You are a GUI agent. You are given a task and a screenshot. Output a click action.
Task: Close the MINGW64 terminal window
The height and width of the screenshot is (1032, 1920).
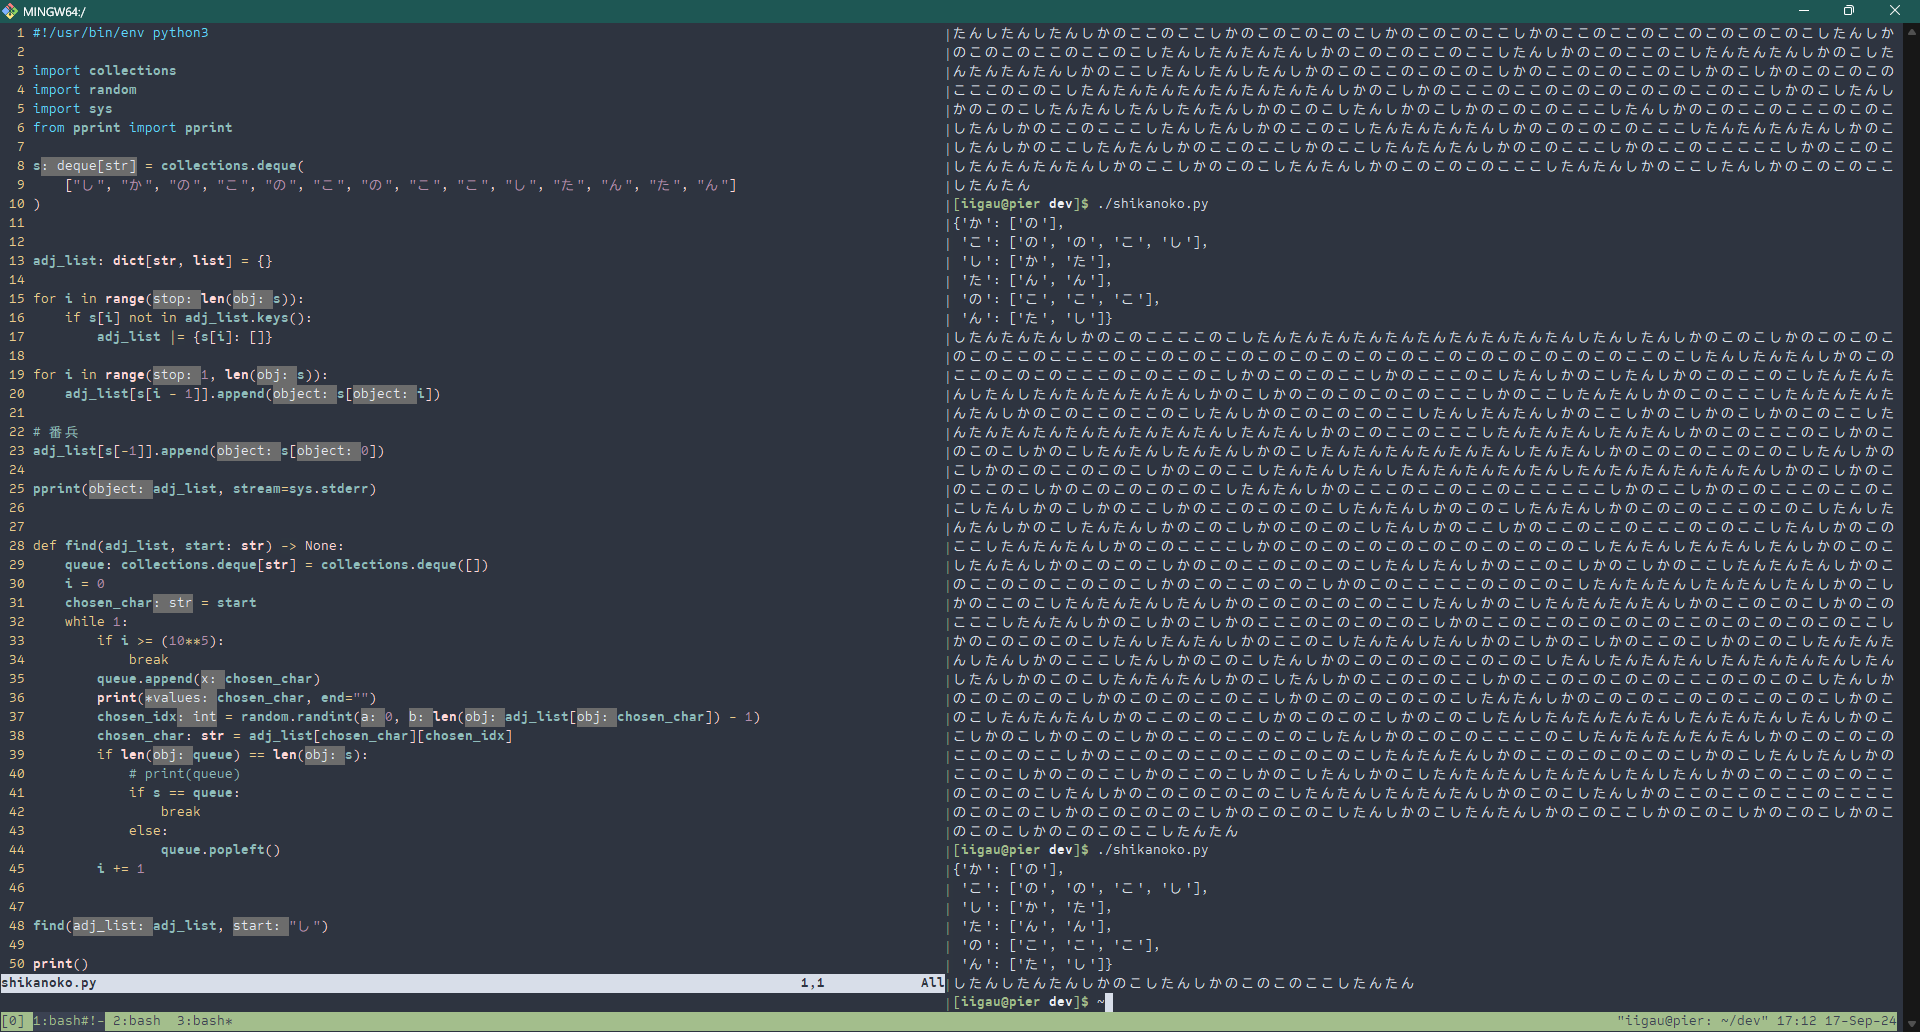click(x=1894, y=11)
